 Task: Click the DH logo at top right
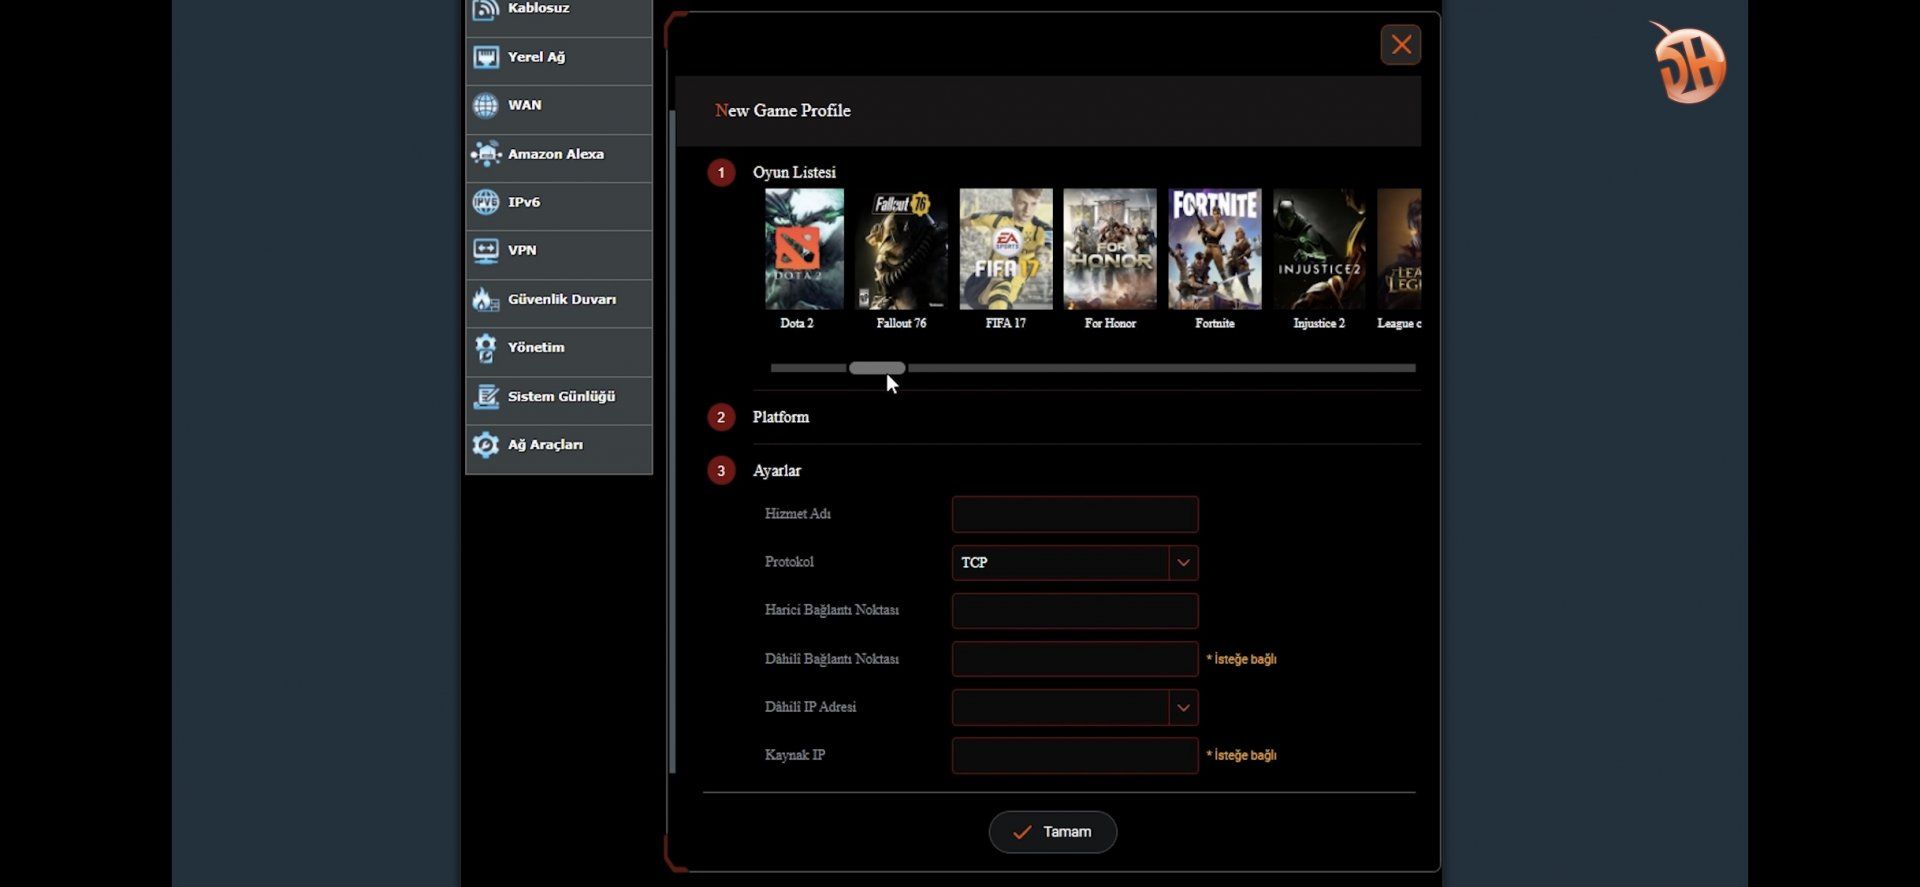1689,63
